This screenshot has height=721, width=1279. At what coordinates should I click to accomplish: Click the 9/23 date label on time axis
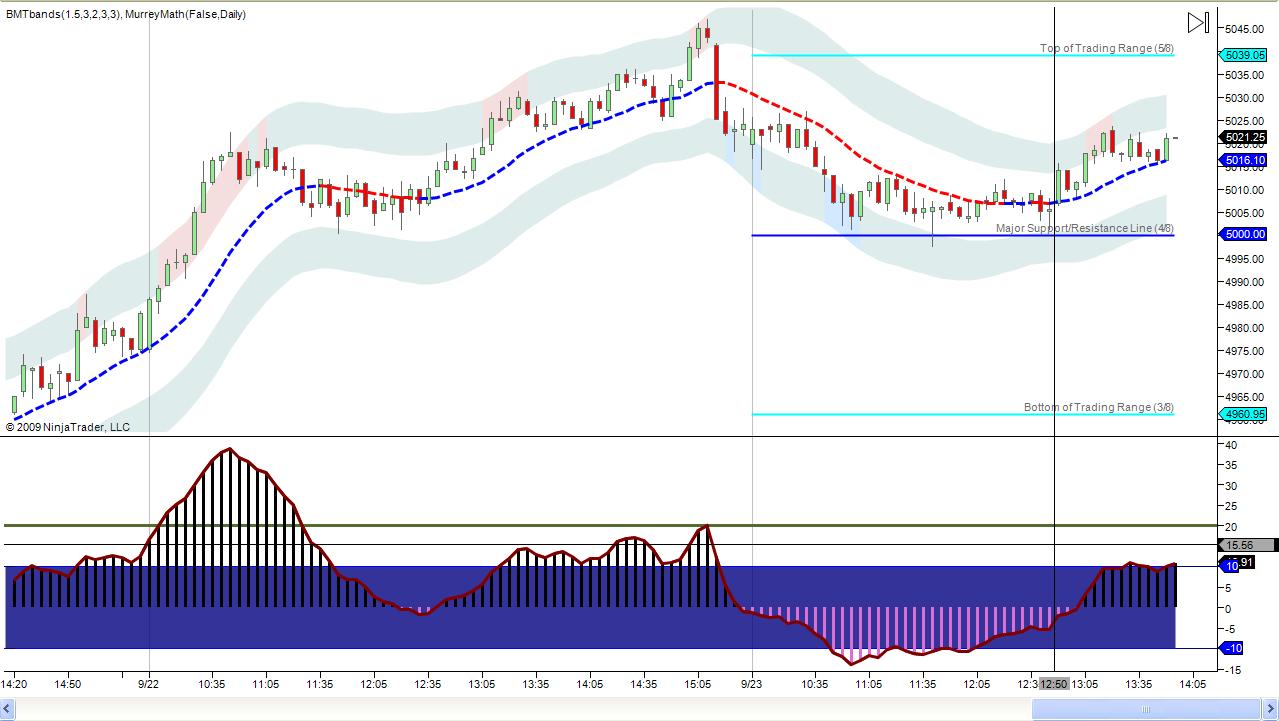pos(752,684)
